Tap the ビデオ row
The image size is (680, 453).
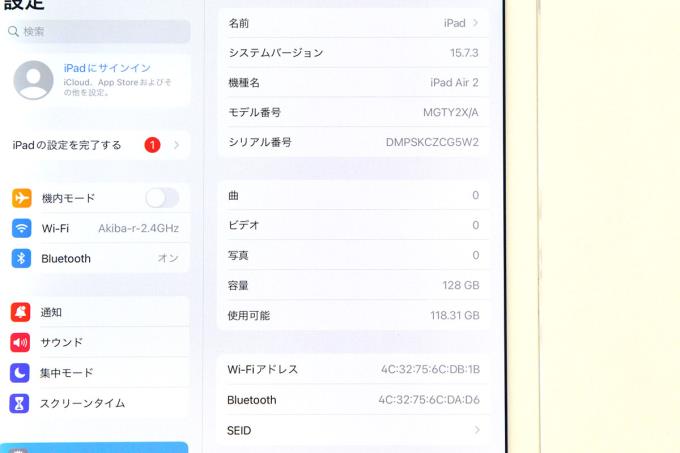353,225
